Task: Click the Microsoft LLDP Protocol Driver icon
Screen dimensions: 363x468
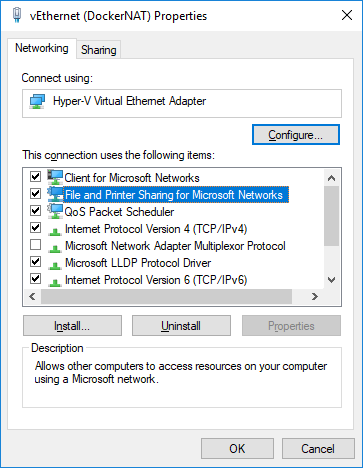Action: 55,264
